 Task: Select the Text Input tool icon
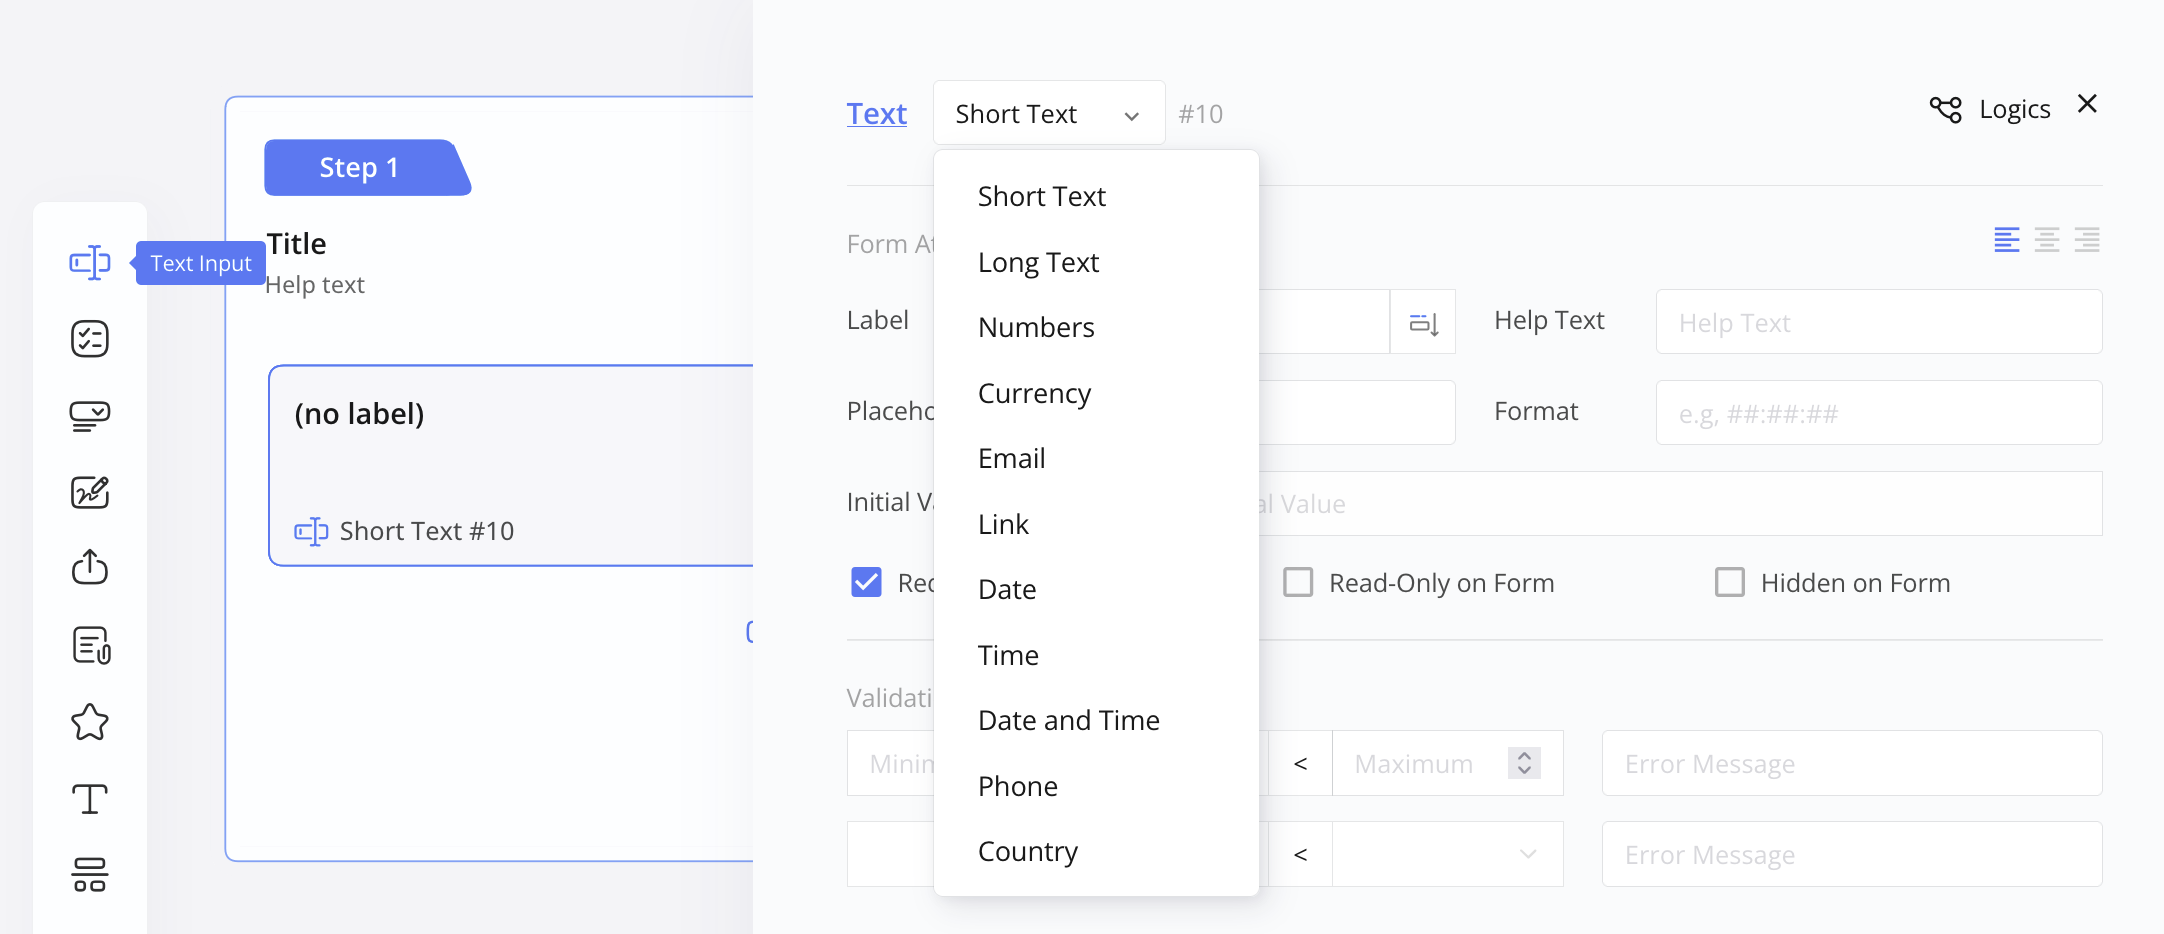pyautogui.click(x=90, y=263)
